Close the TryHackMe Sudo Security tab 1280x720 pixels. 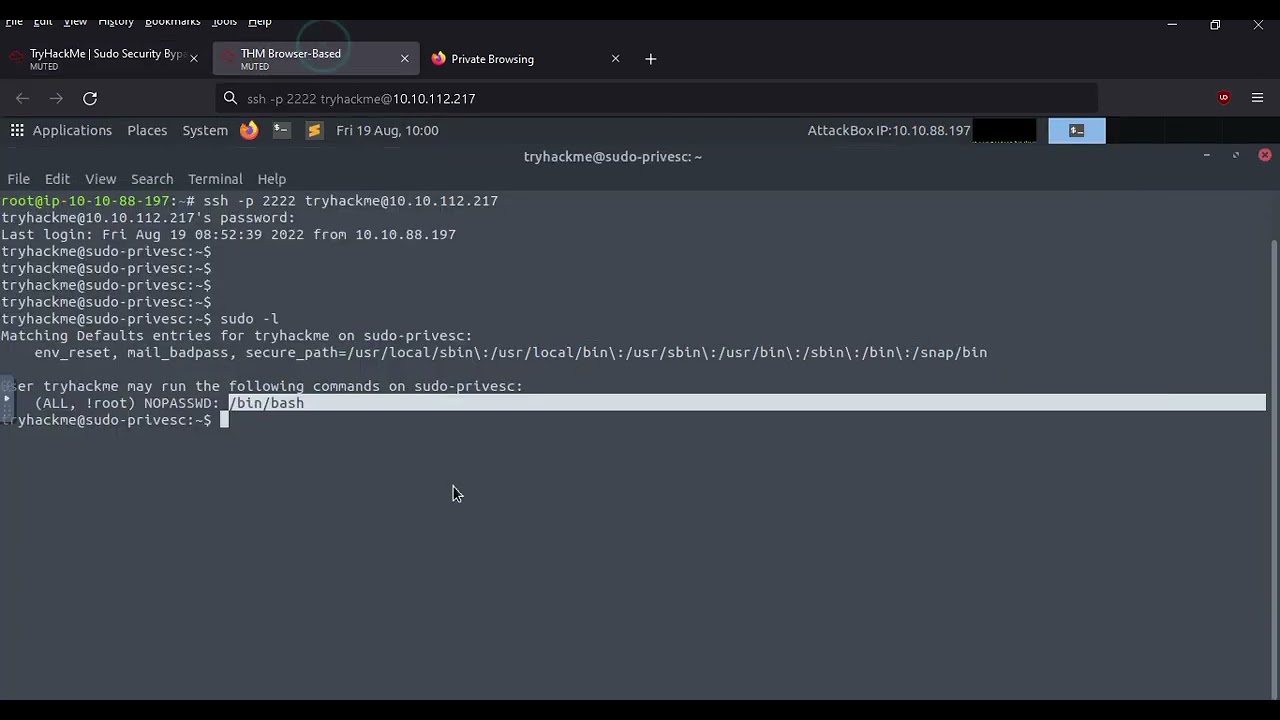pyautogui.click(x=193, y=59)
